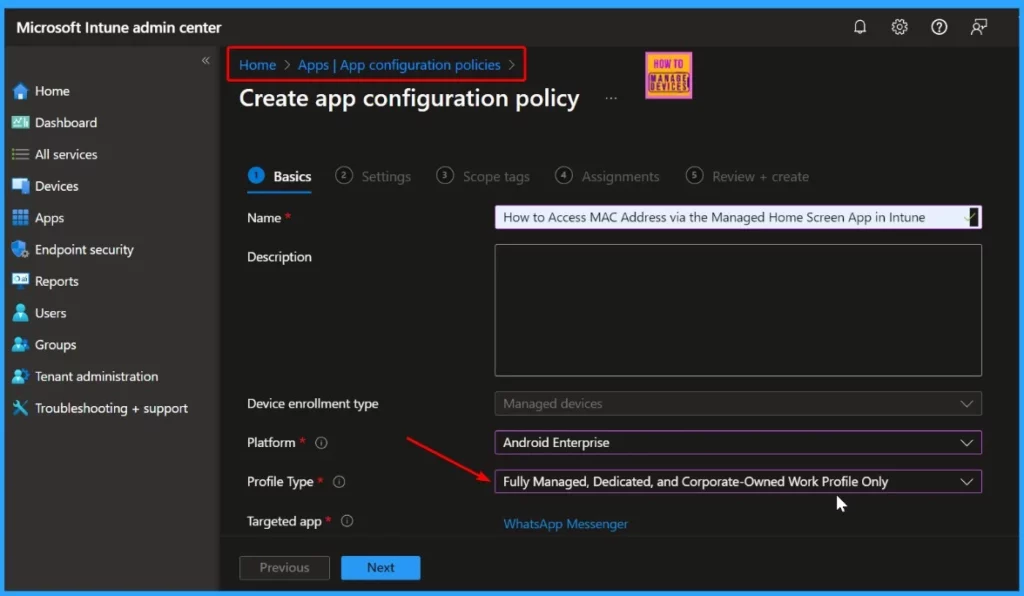Click the All services list icon
This screenshot has width=1024, height=596.
point(20,154)
